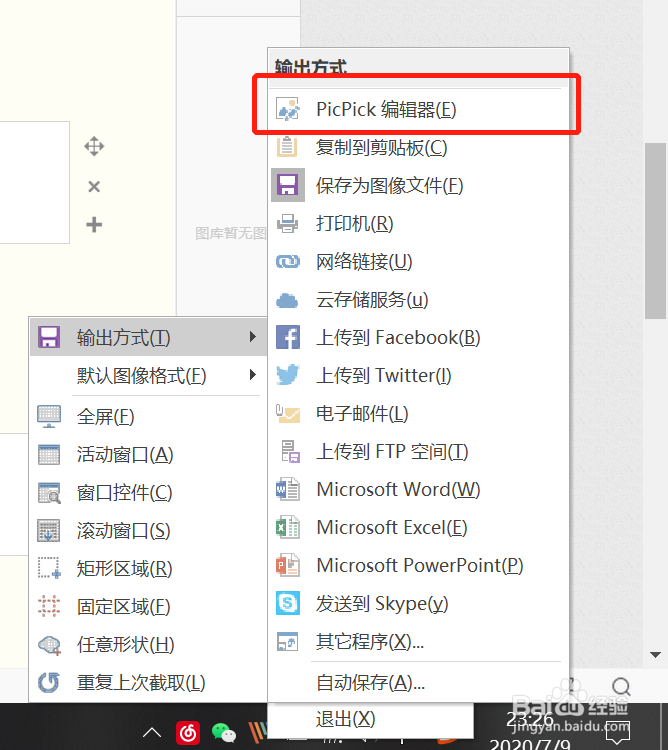This screenshot has height=750, width=668.
Task: Open 其它程序 dialog
Action: [418, 641]
